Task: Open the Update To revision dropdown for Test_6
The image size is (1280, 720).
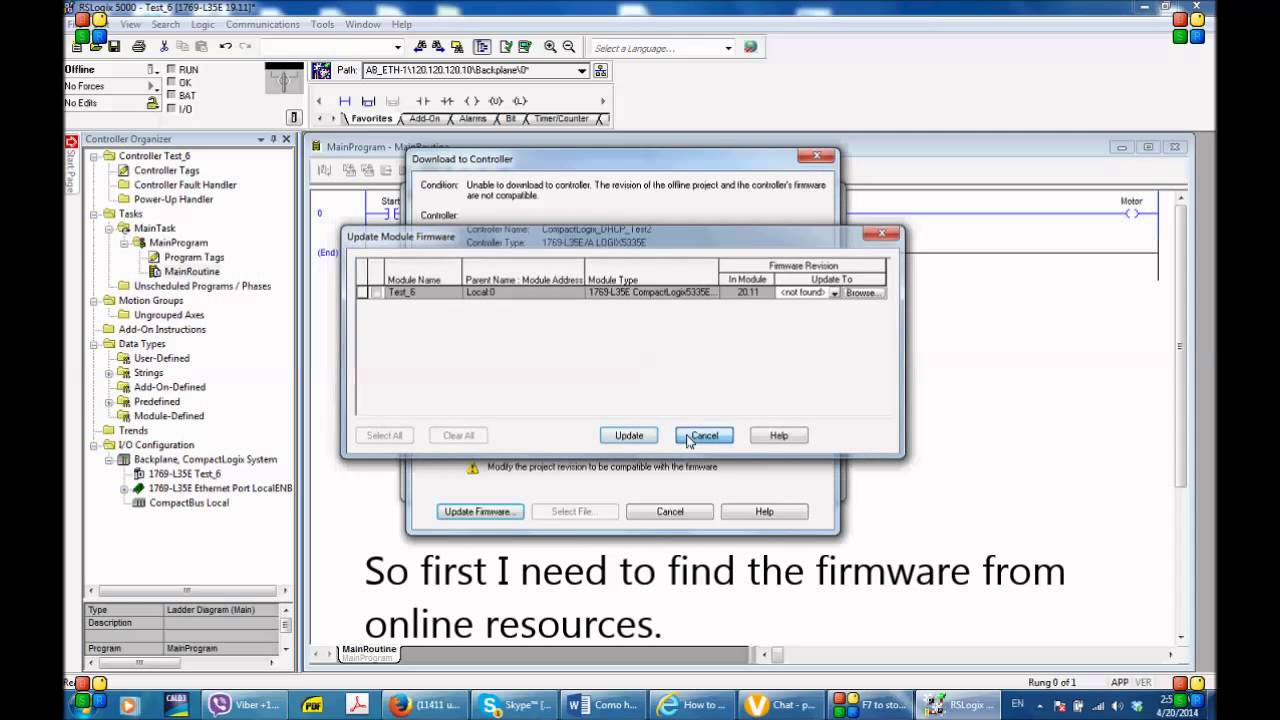Action: [x=834, y=293]
